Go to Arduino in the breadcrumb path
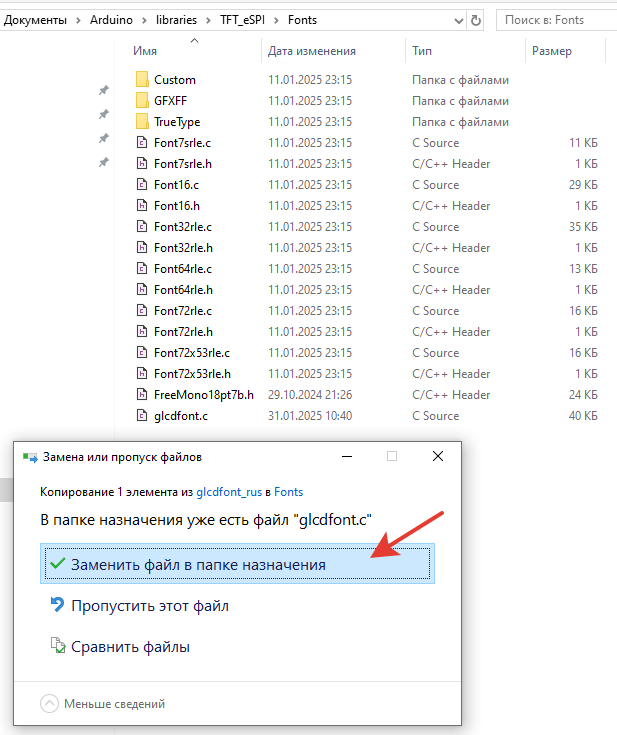 111,20
